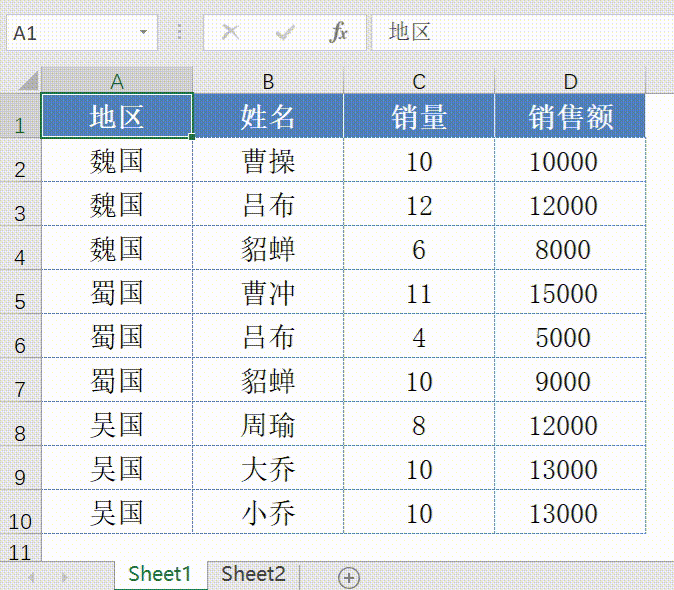Select the cell containing 周瑜
Image resolution: width=674 pixels, height=590 pixels.
point(268,425)
